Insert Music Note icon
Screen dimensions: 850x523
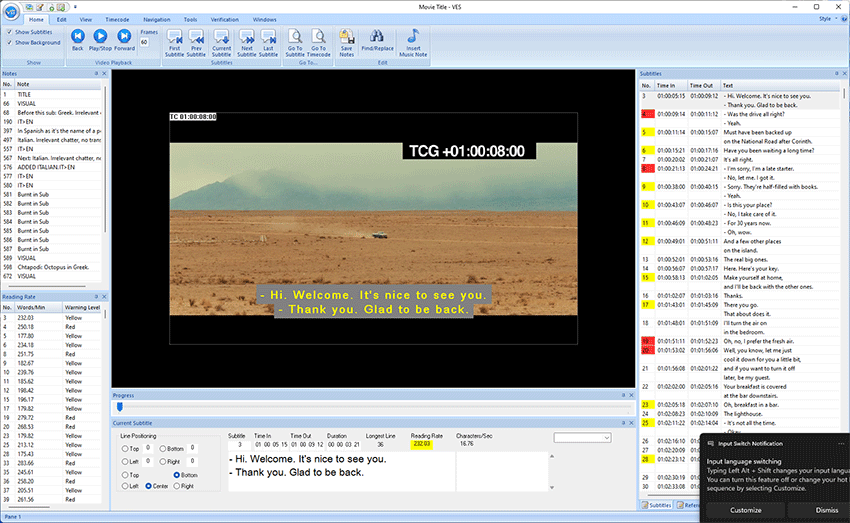pos(413,36)
